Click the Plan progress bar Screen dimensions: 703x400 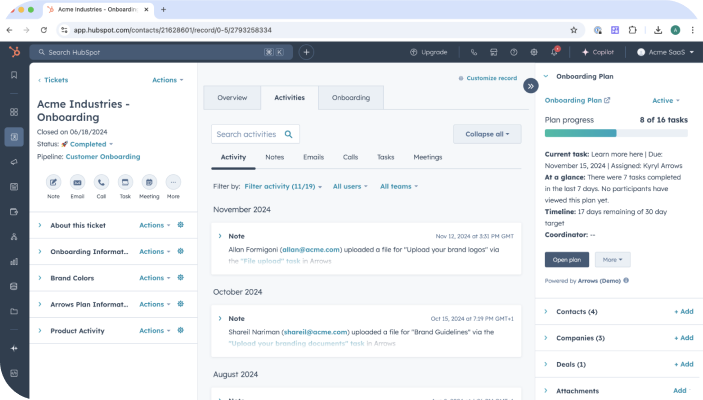click(x=616, y=133)
